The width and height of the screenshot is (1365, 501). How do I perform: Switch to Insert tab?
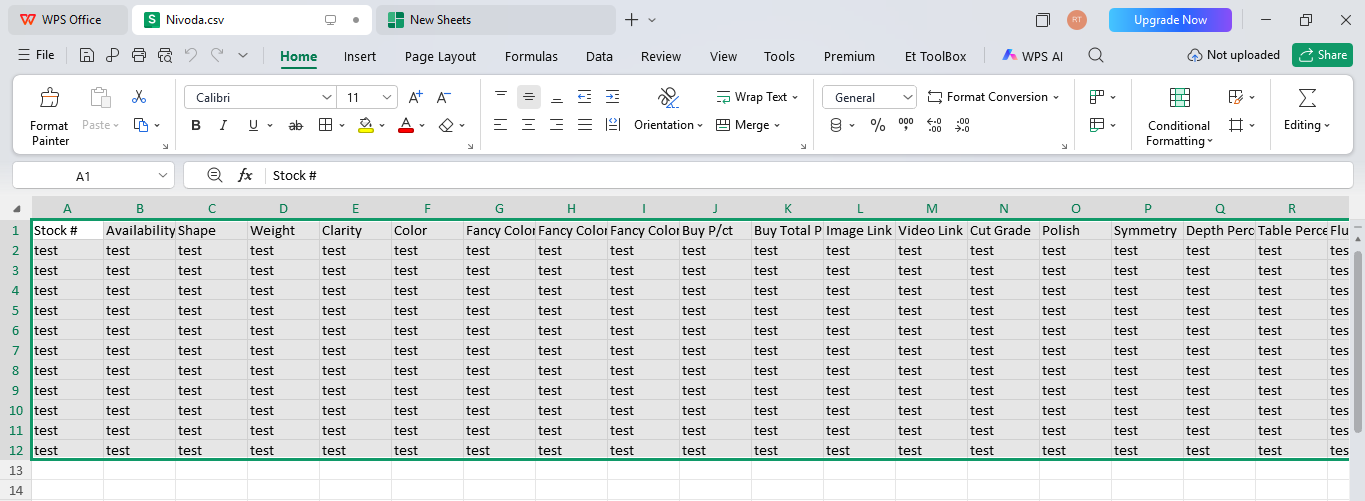tap(360, 56)
